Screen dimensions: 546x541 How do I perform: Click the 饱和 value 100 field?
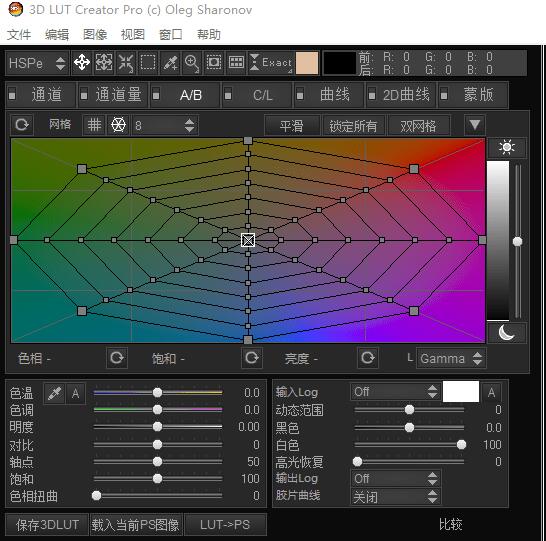[x=250, y=479]
